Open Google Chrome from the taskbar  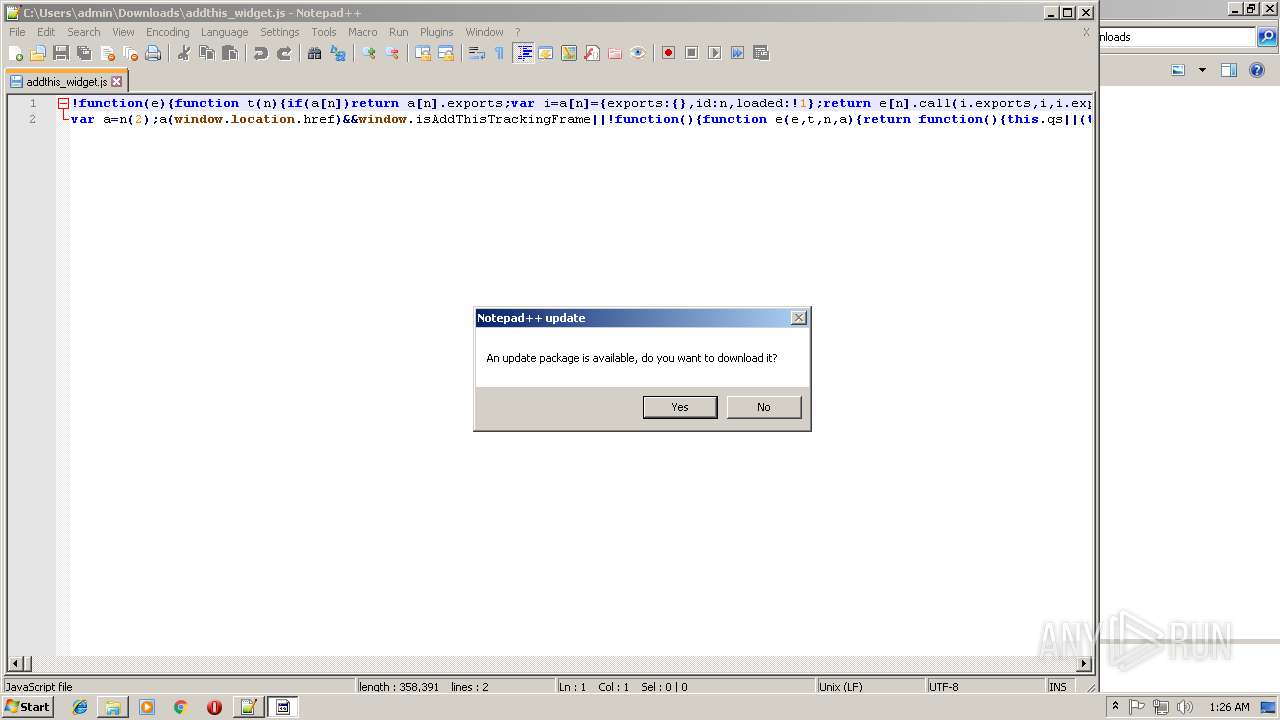click(x=180, y=707)
